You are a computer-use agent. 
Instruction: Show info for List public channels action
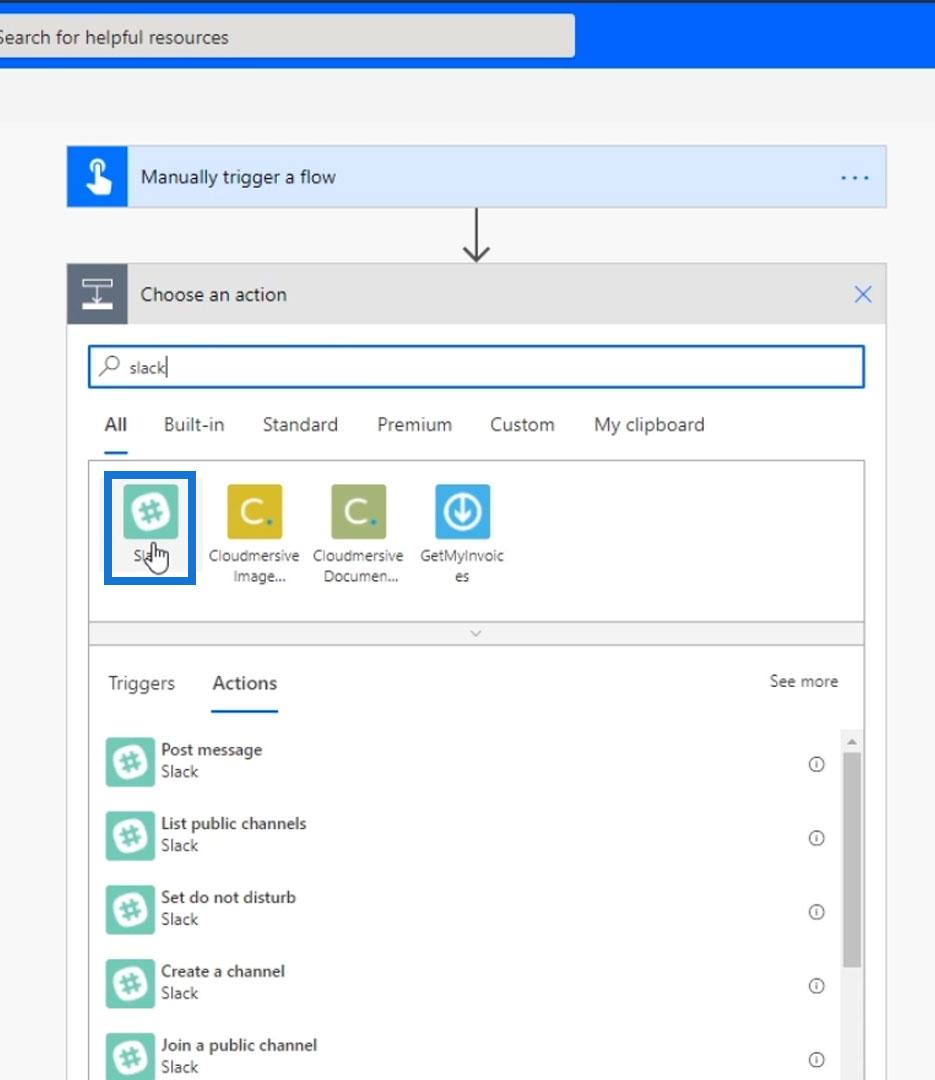point(816,838)
